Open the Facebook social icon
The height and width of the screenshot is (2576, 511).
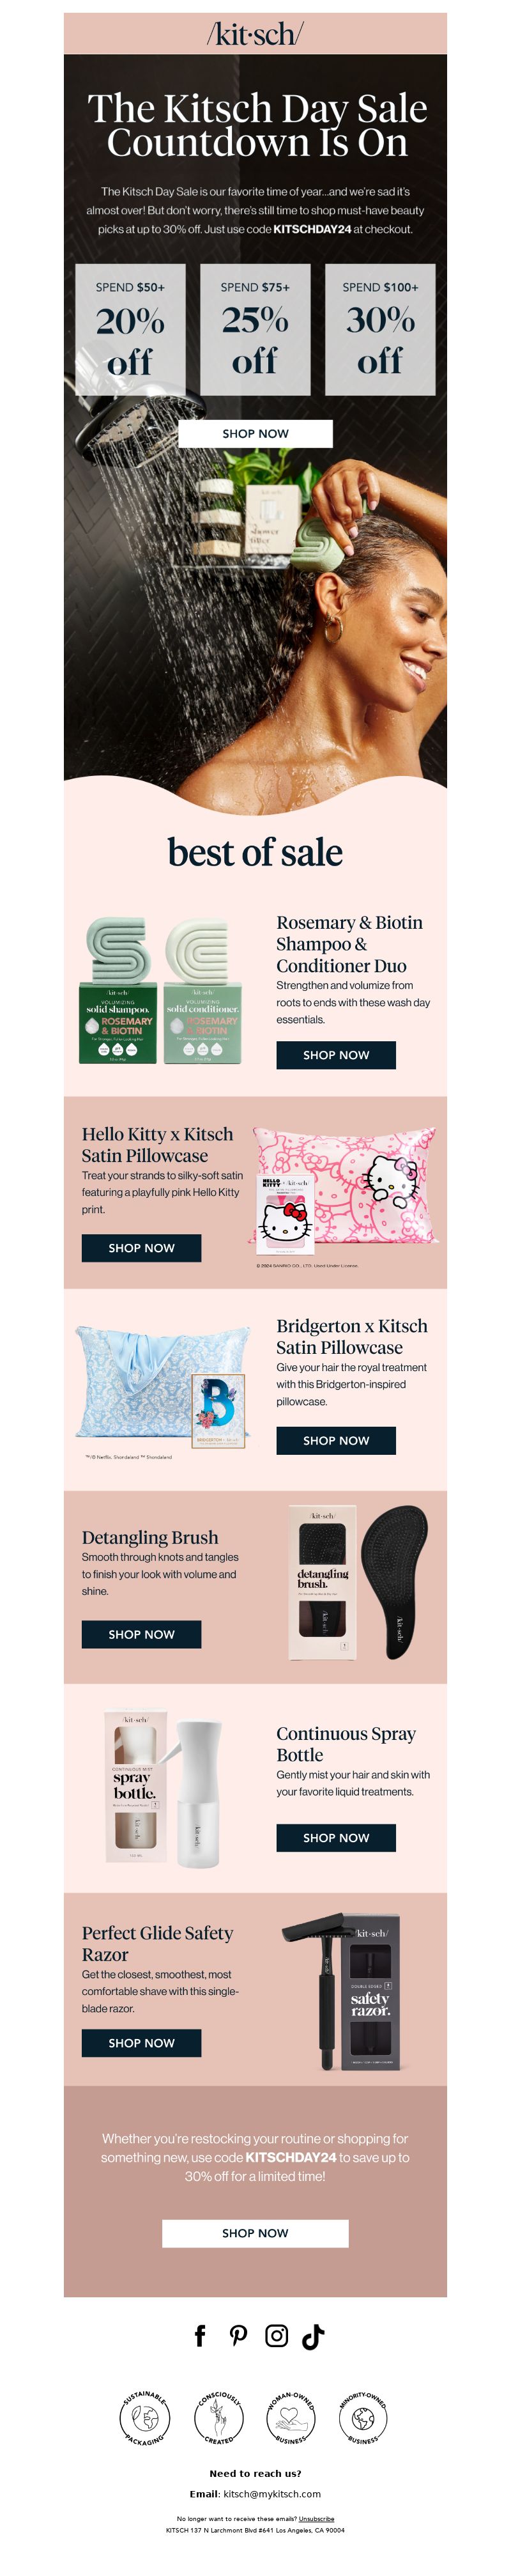[200, 2336]
